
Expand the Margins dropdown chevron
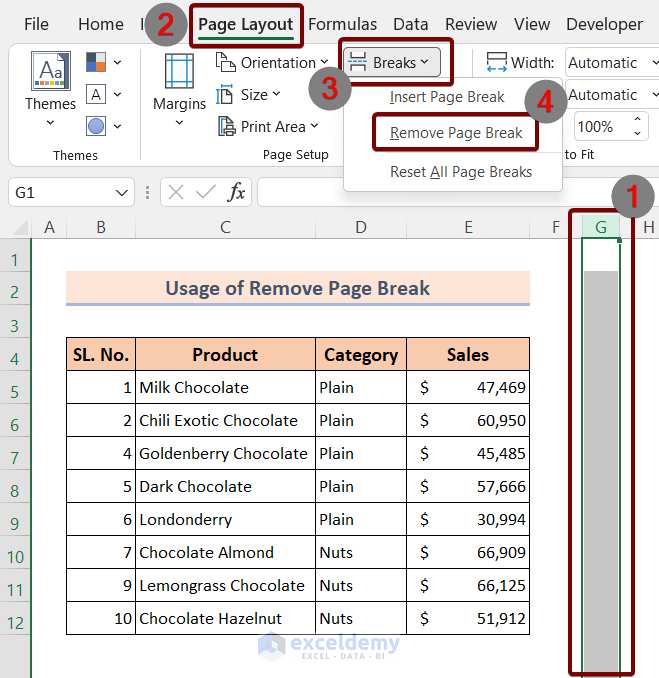179,123
